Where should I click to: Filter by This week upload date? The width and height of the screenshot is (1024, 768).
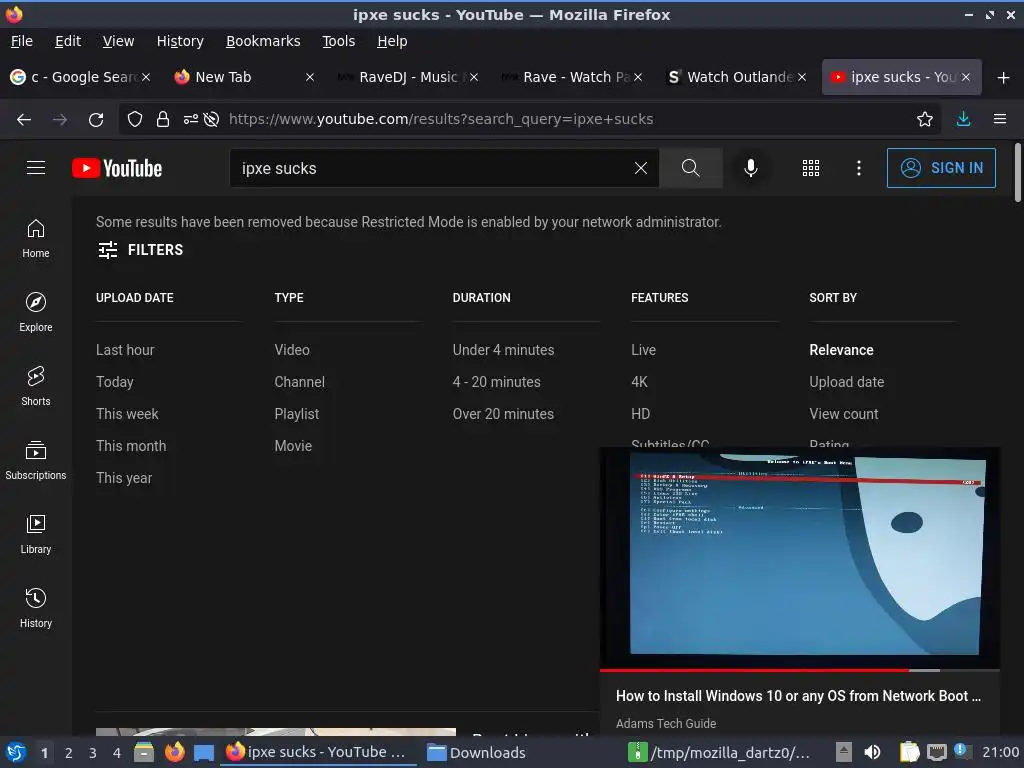[127, 414]
